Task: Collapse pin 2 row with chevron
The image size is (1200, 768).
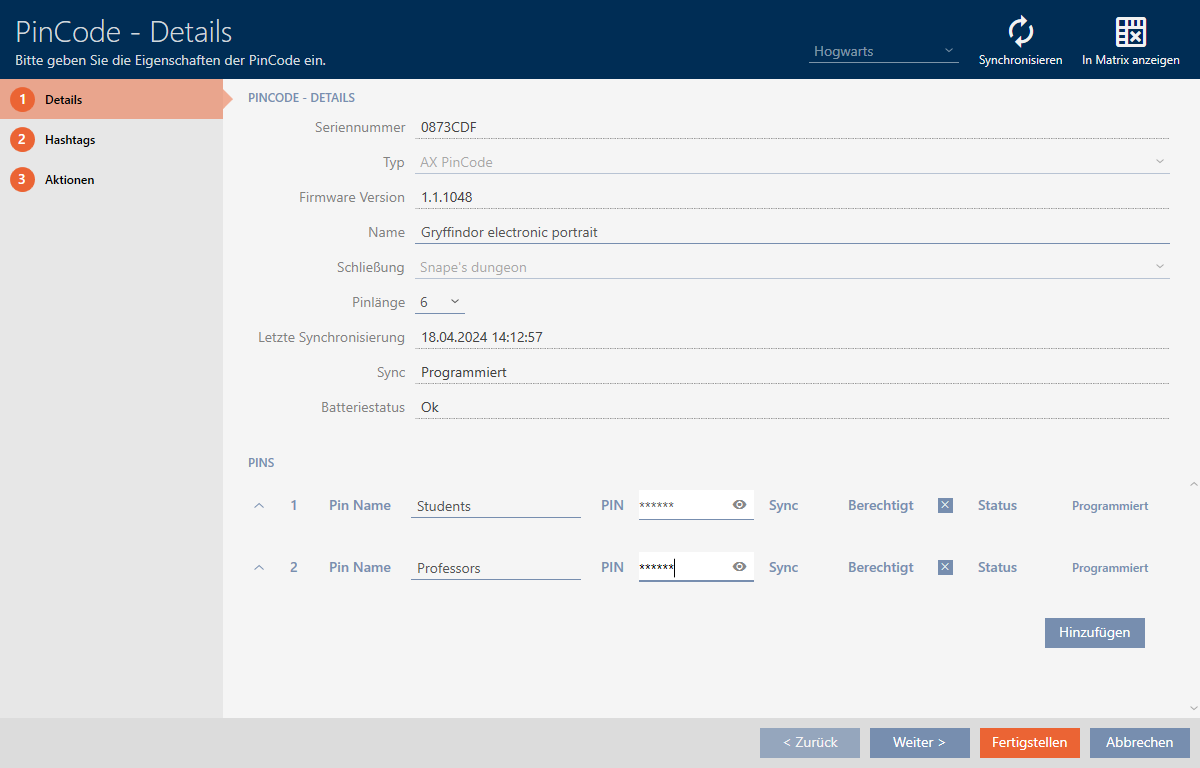Action: pyautogui.click(x=259, y=568)
